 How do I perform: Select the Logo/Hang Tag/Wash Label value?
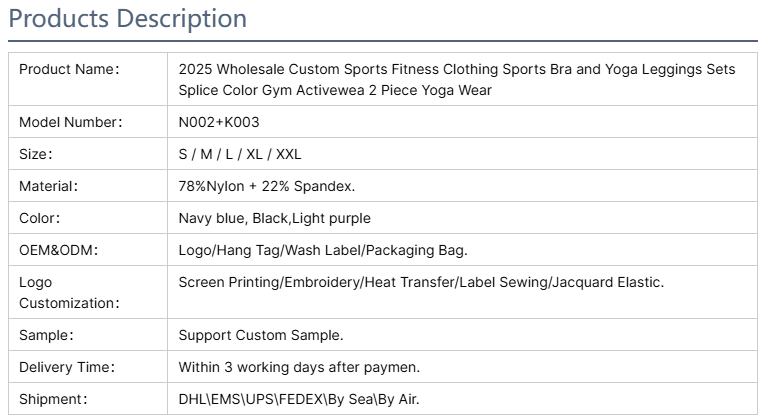tap(323, 250)
